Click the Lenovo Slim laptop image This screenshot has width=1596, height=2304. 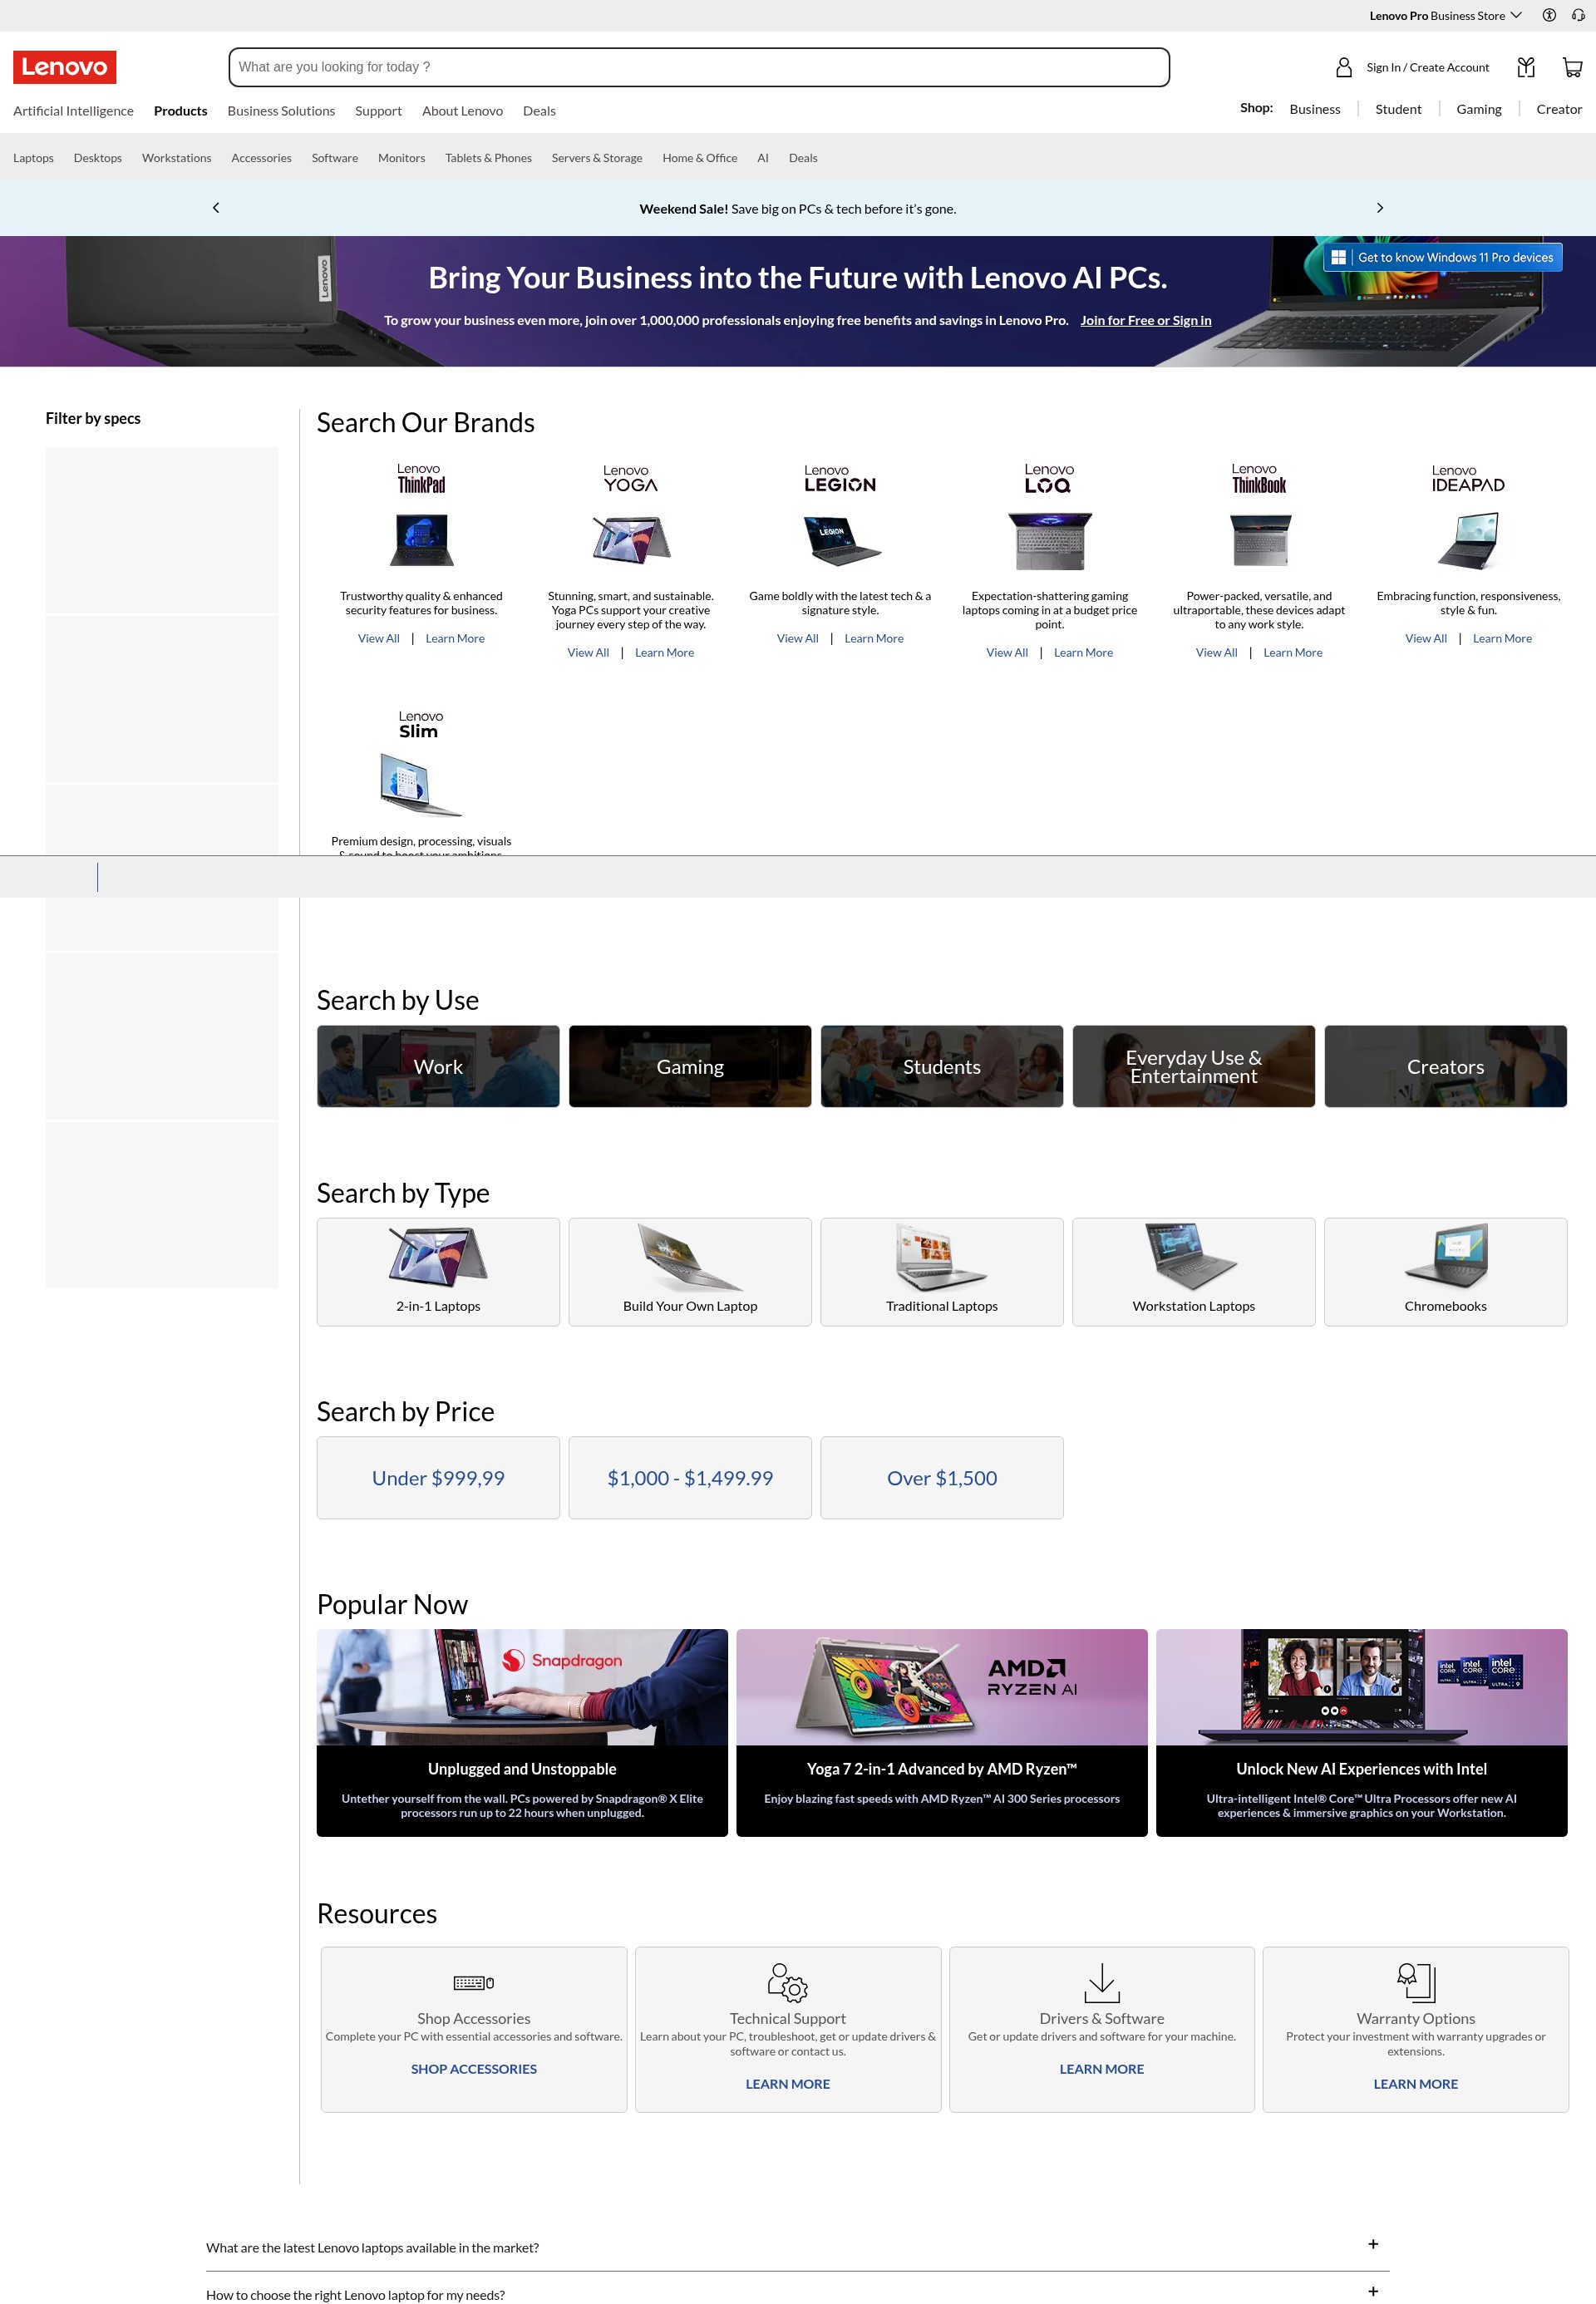click(x=421, y=785)
